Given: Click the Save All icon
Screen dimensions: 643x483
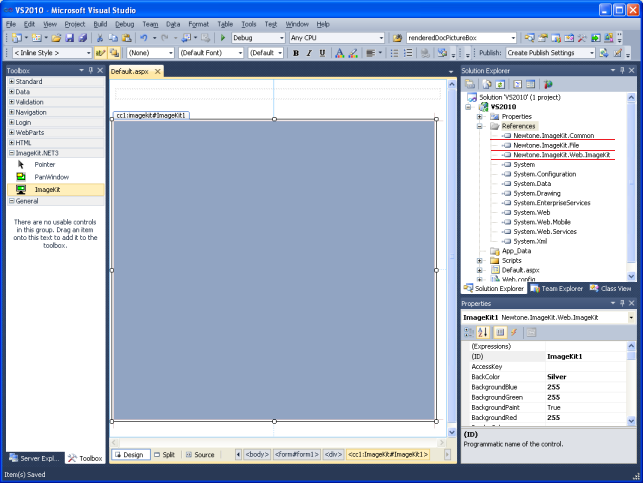Looking at the screenshot, I should click(x=82, y=38).
